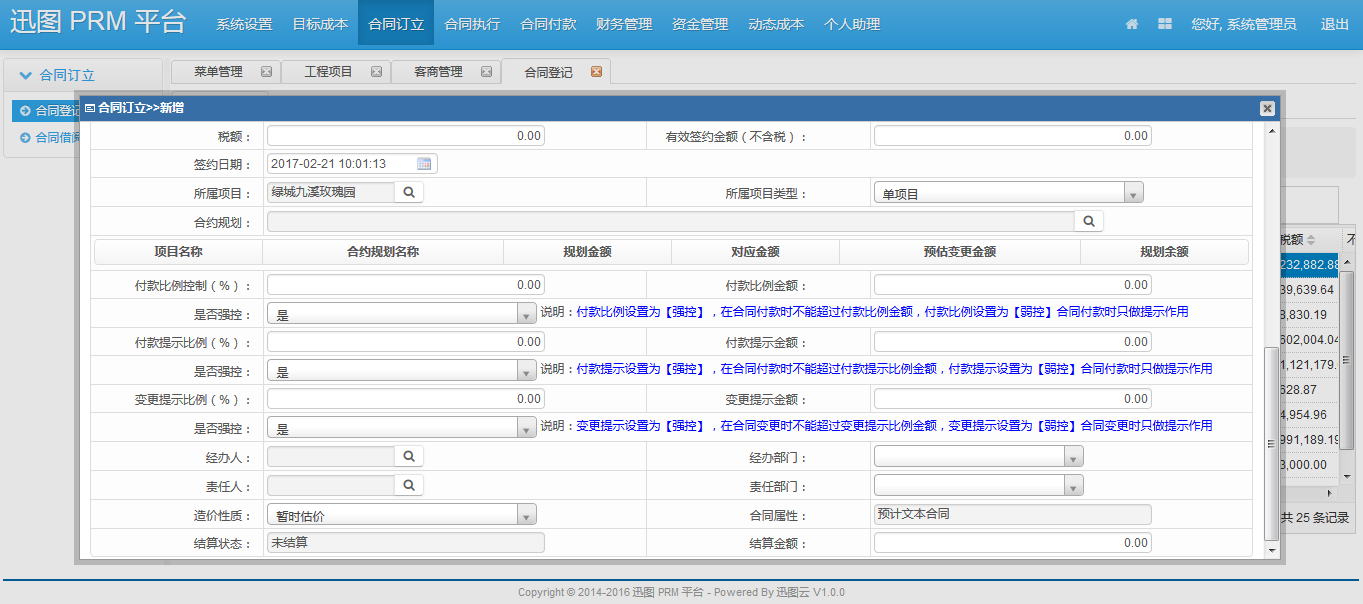Switch to 工程项目 tab
Screen dimensions: 1363x604
point(329,72)
